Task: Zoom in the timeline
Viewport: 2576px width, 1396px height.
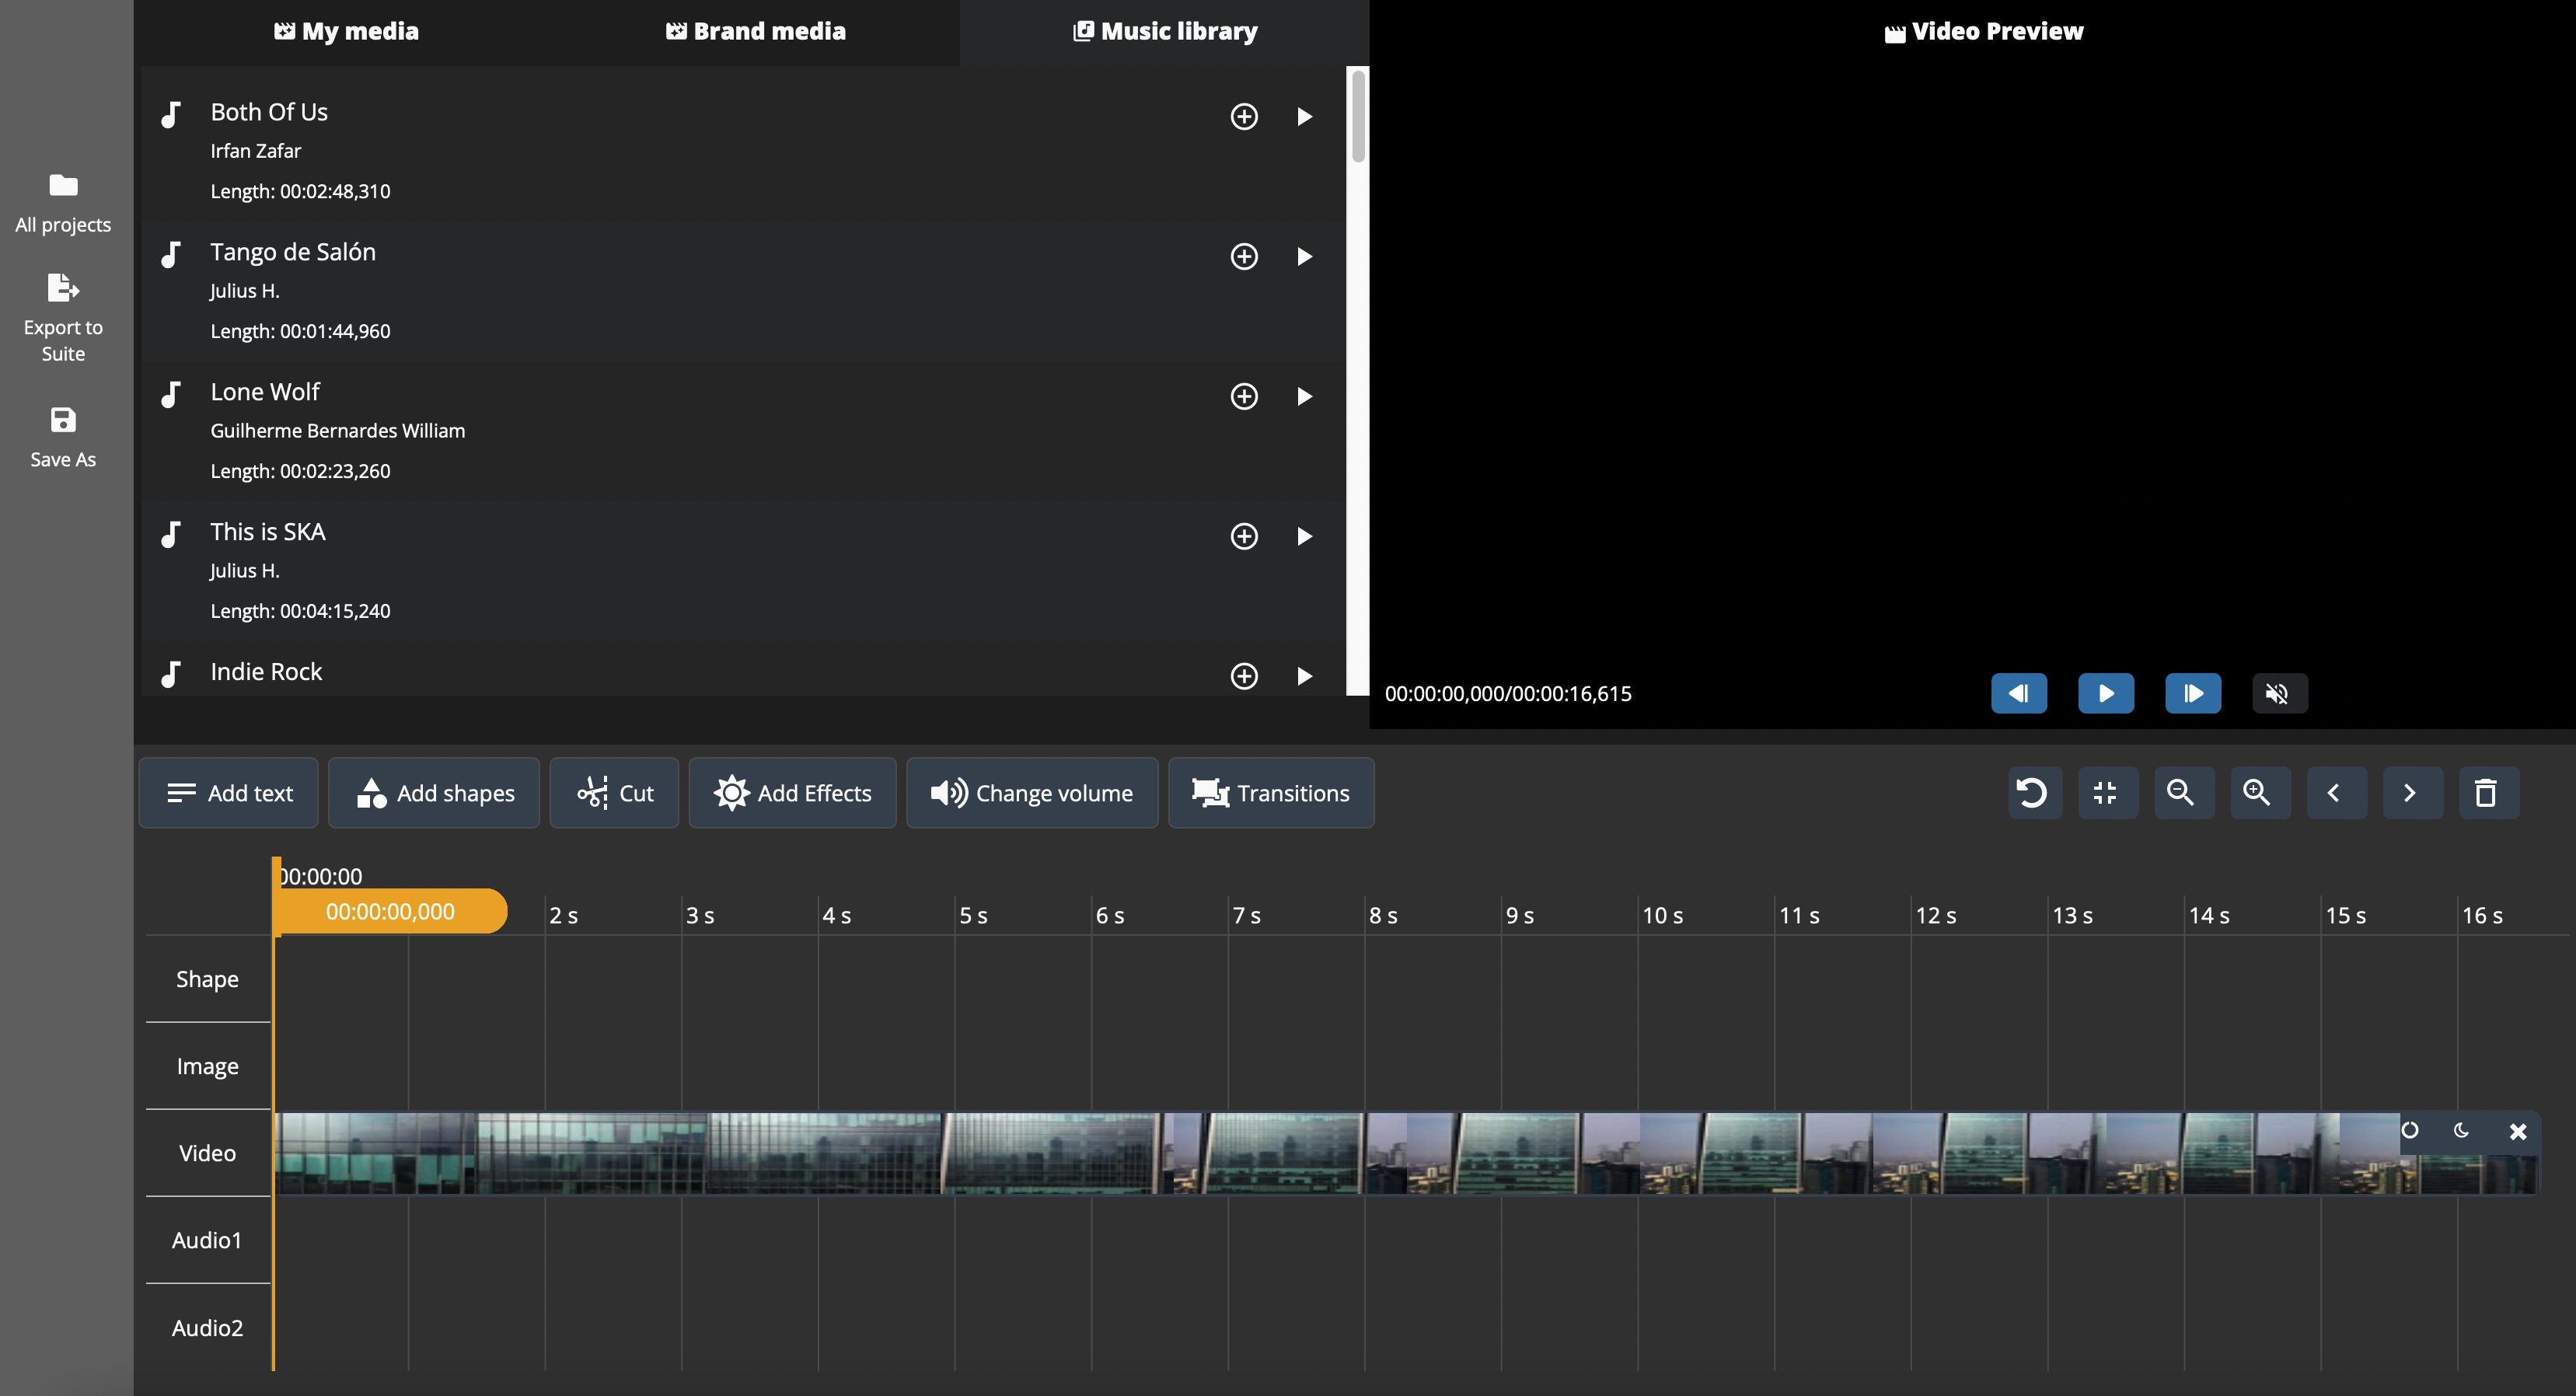Action: click(x=2257, y=793)
